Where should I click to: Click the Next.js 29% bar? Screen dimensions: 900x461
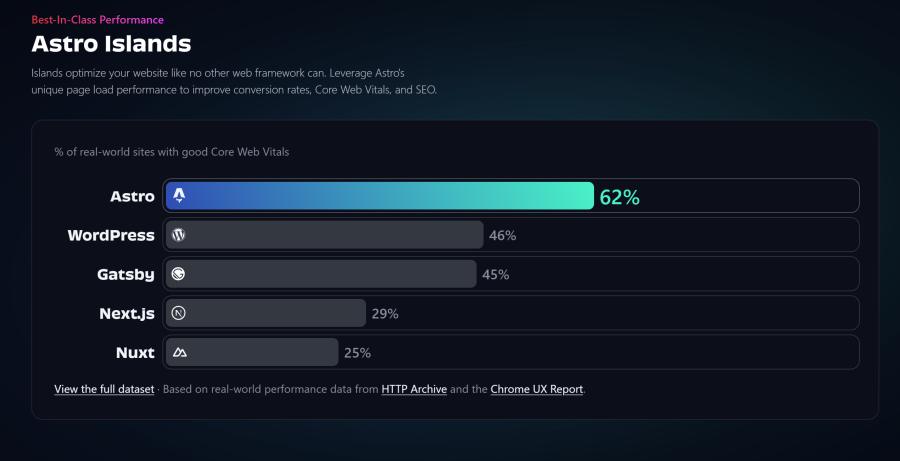coord(266,313)
